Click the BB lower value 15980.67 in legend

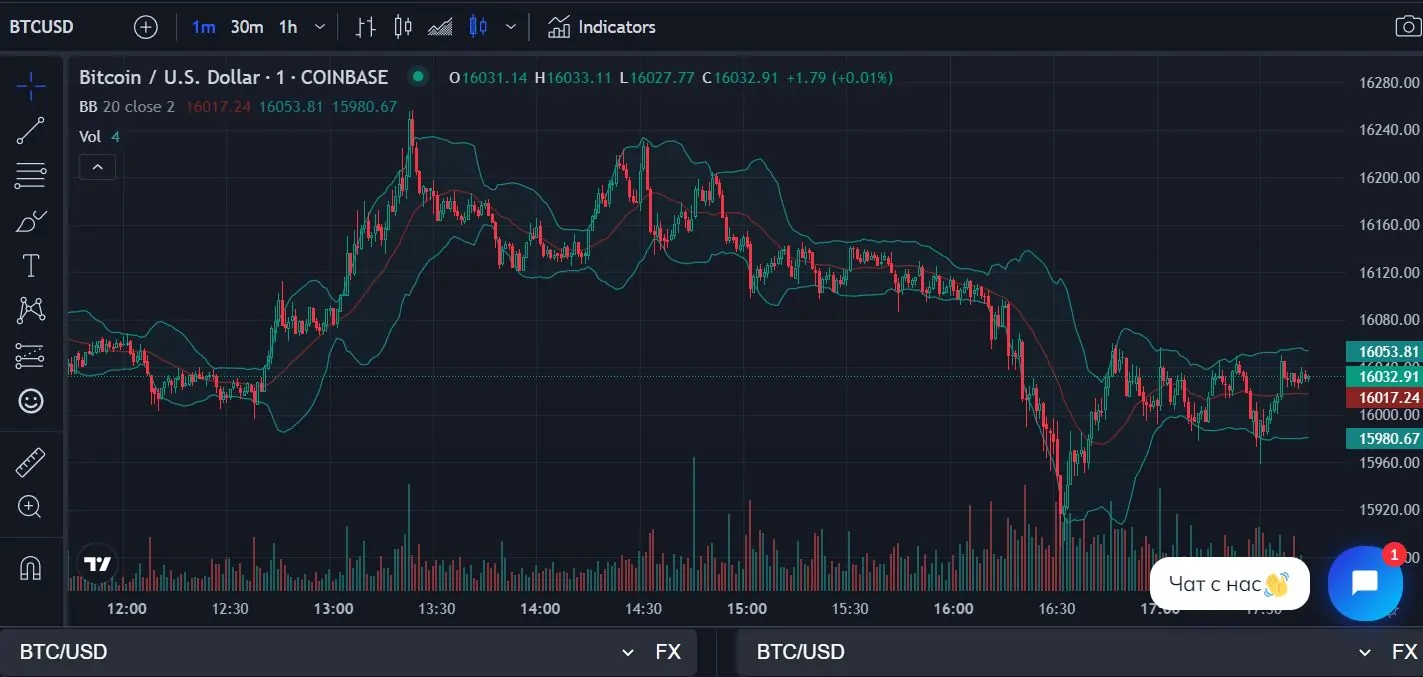(365, 107)
